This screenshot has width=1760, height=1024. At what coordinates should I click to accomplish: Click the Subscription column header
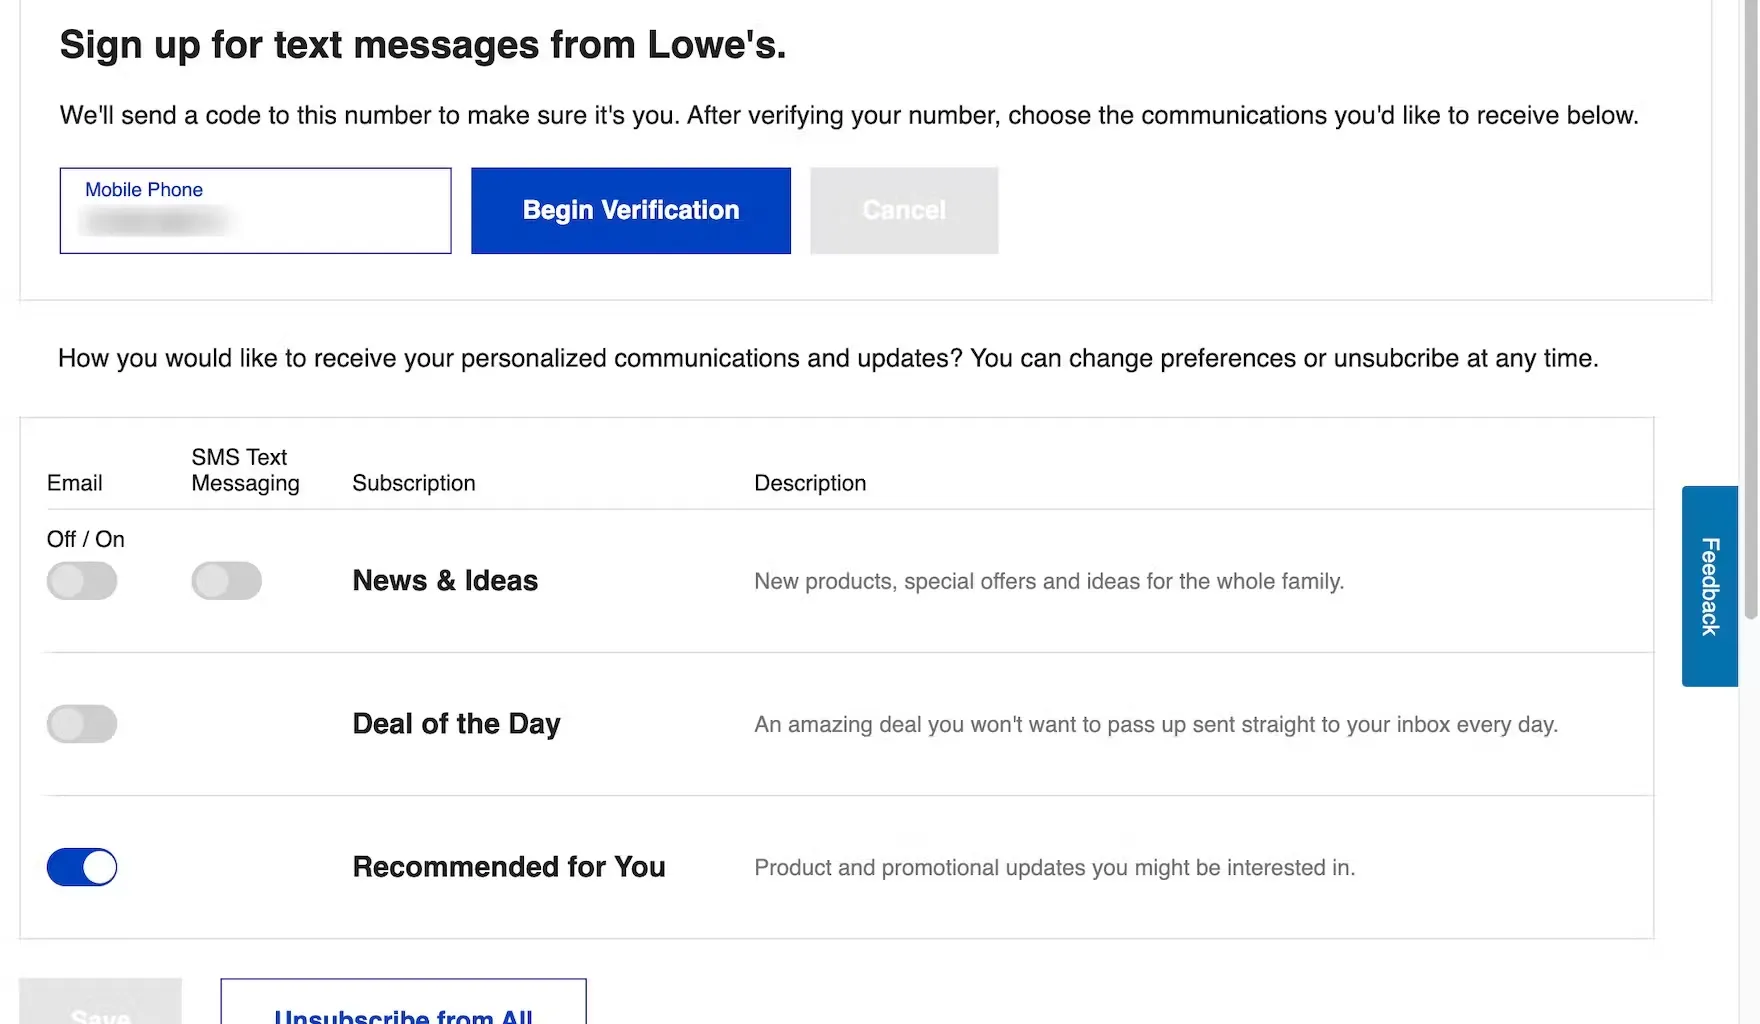(414, 483)
